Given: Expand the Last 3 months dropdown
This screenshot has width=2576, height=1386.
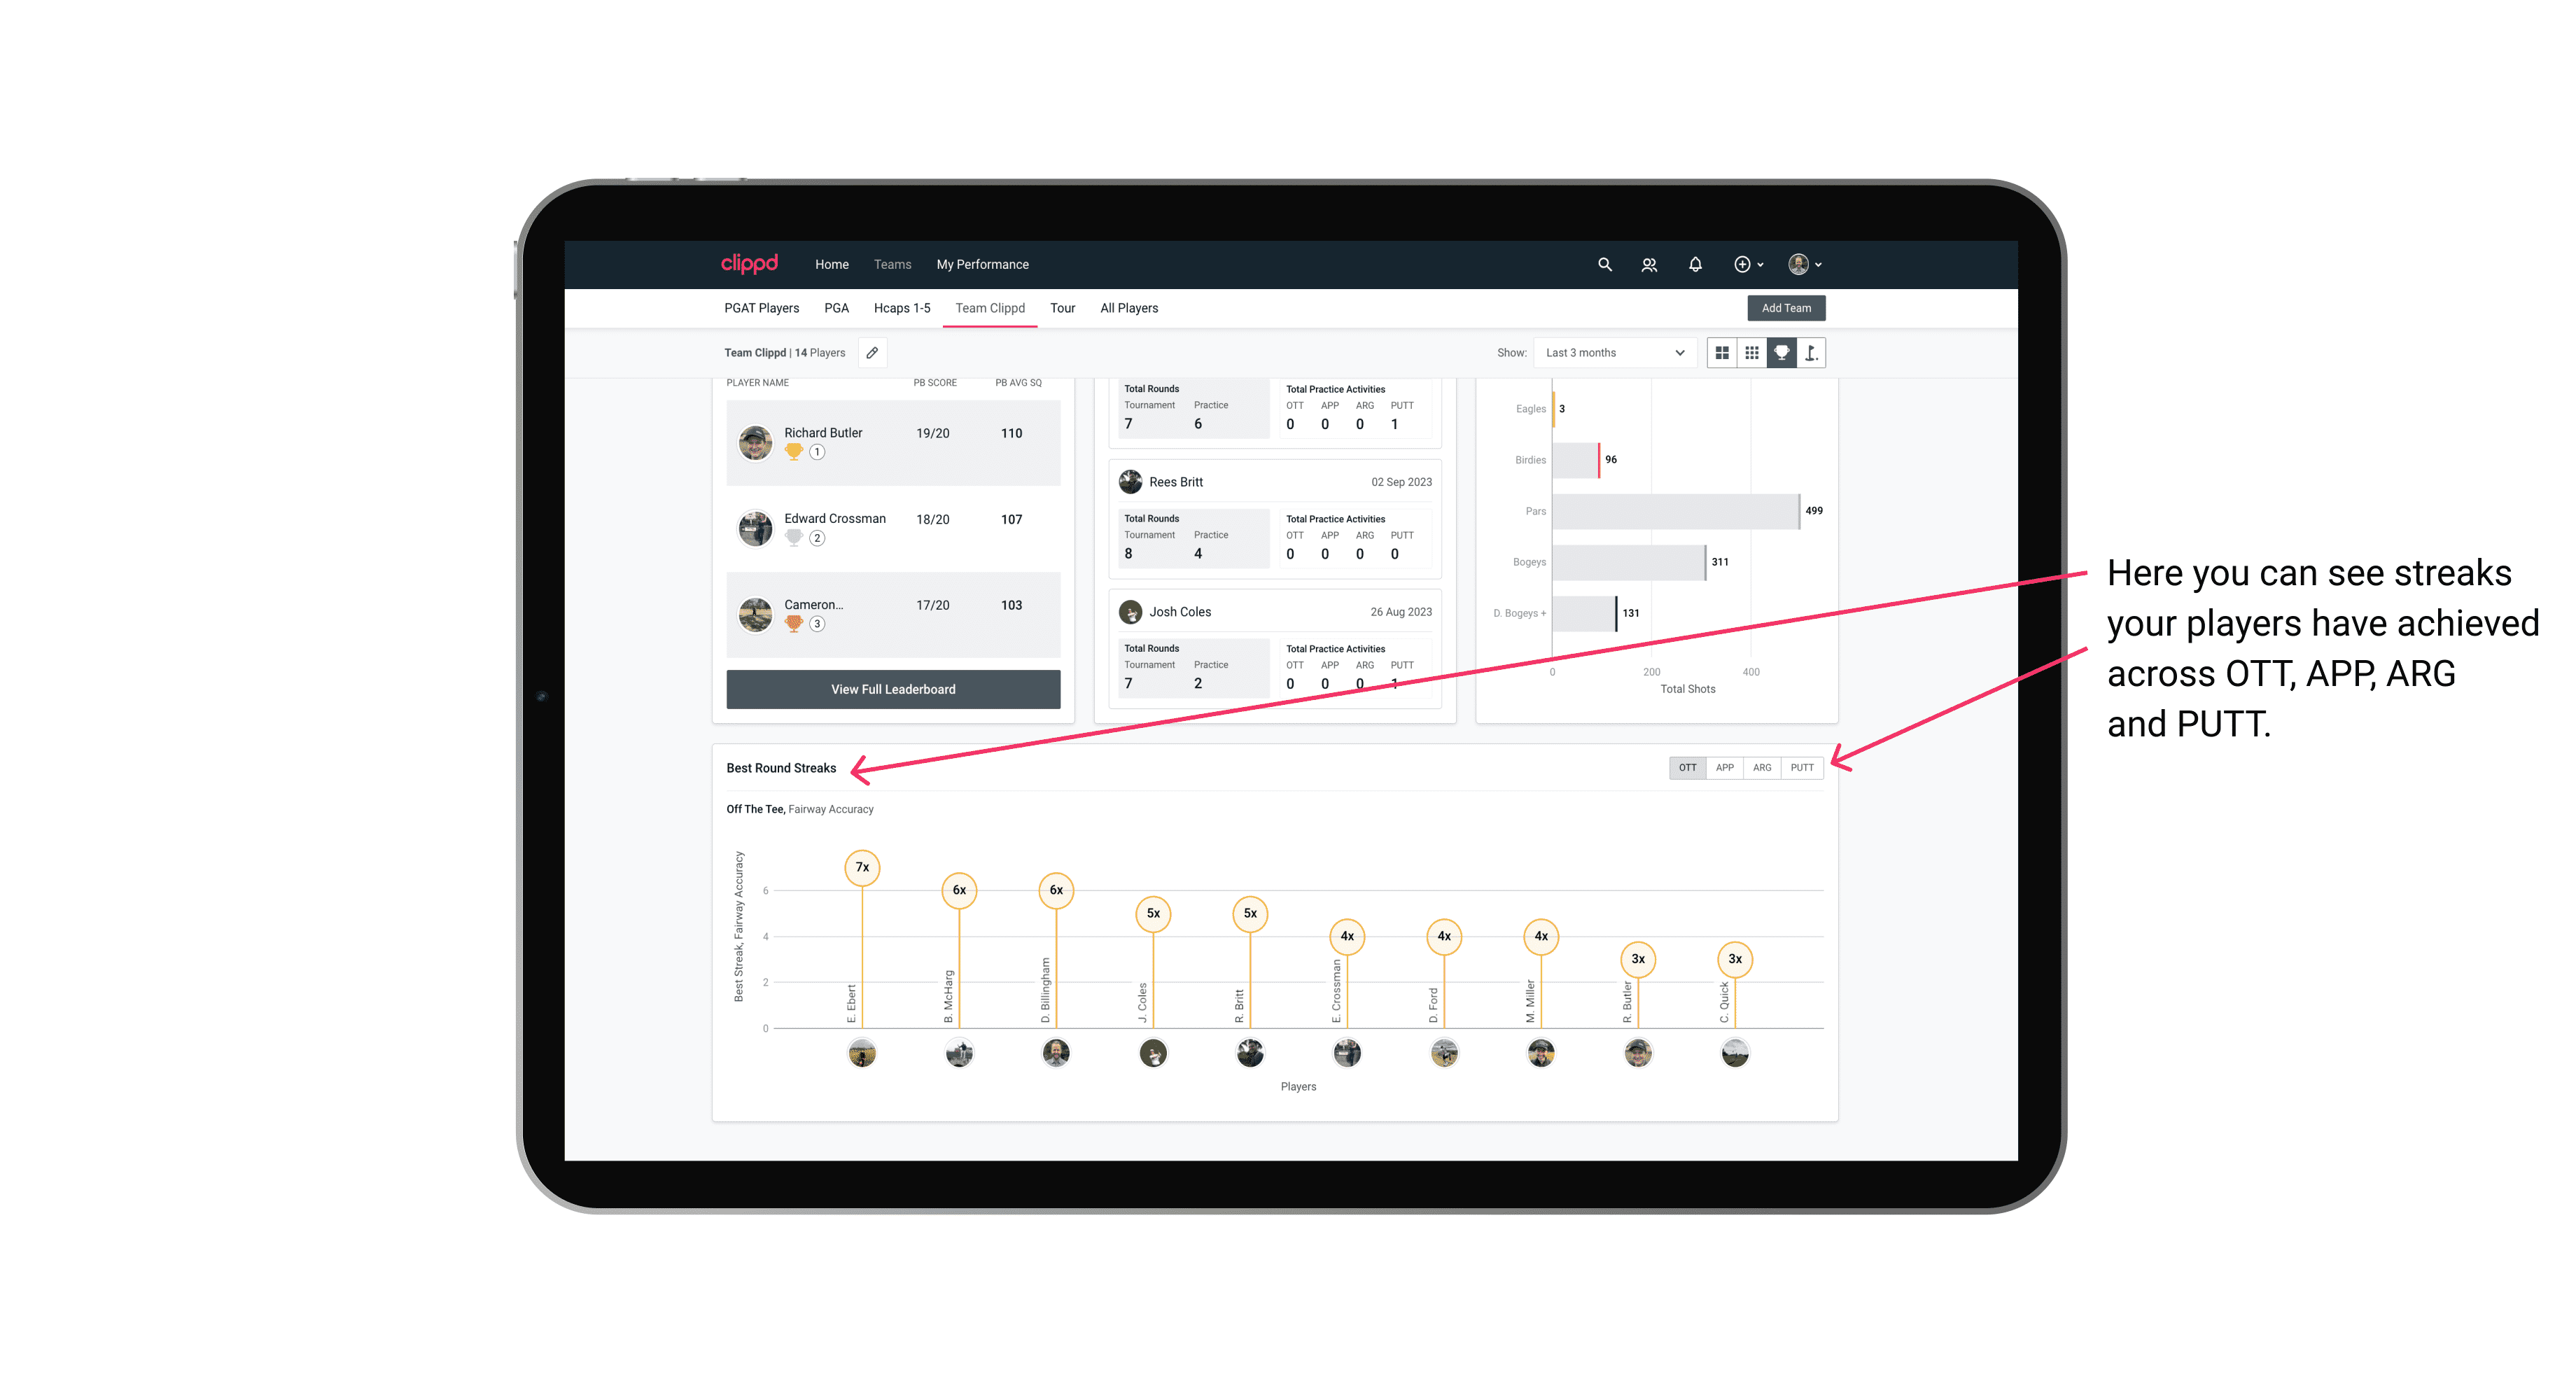Looking at the screenshot, I should pos(1612,353).
